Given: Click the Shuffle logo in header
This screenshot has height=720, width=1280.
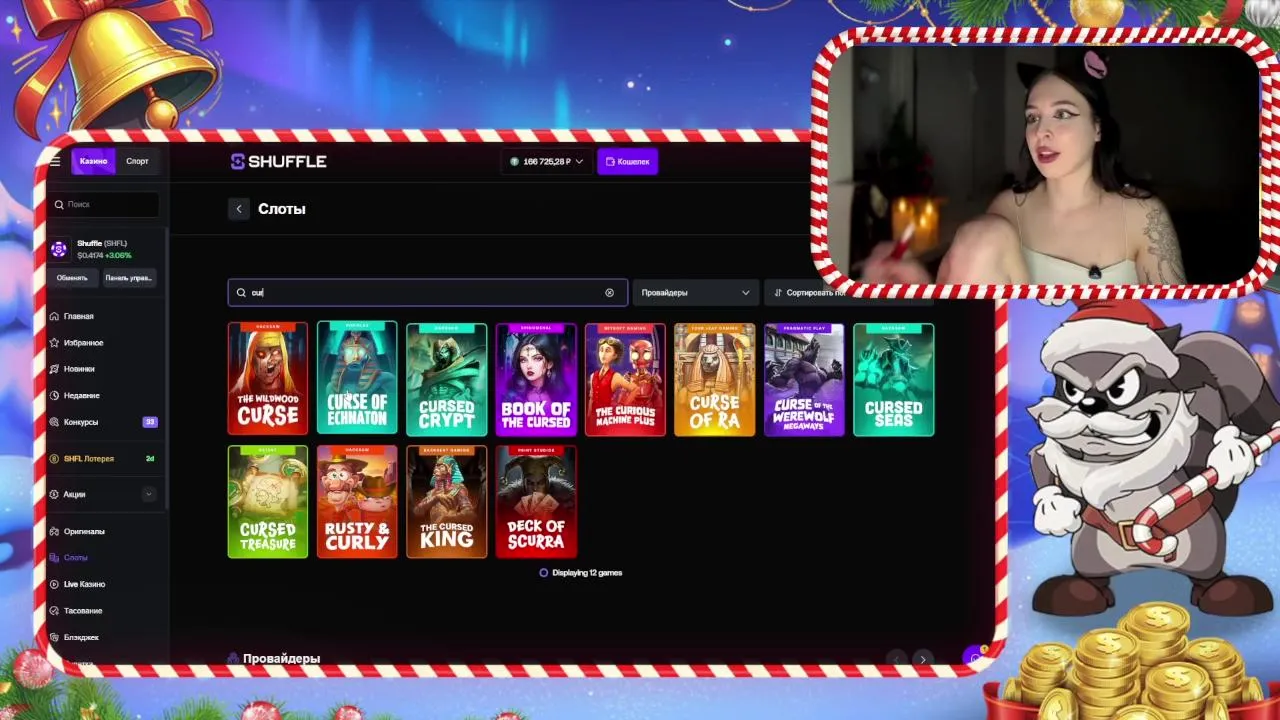Looking at the screenshot, I should [x=278, y=161].
